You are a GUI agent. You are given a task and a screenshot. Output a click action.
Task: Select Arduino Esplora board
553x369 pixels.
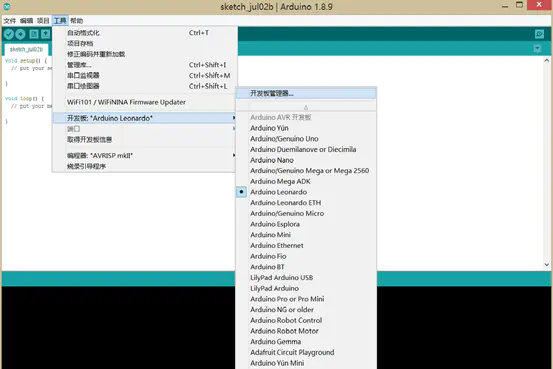pos(306,224)
